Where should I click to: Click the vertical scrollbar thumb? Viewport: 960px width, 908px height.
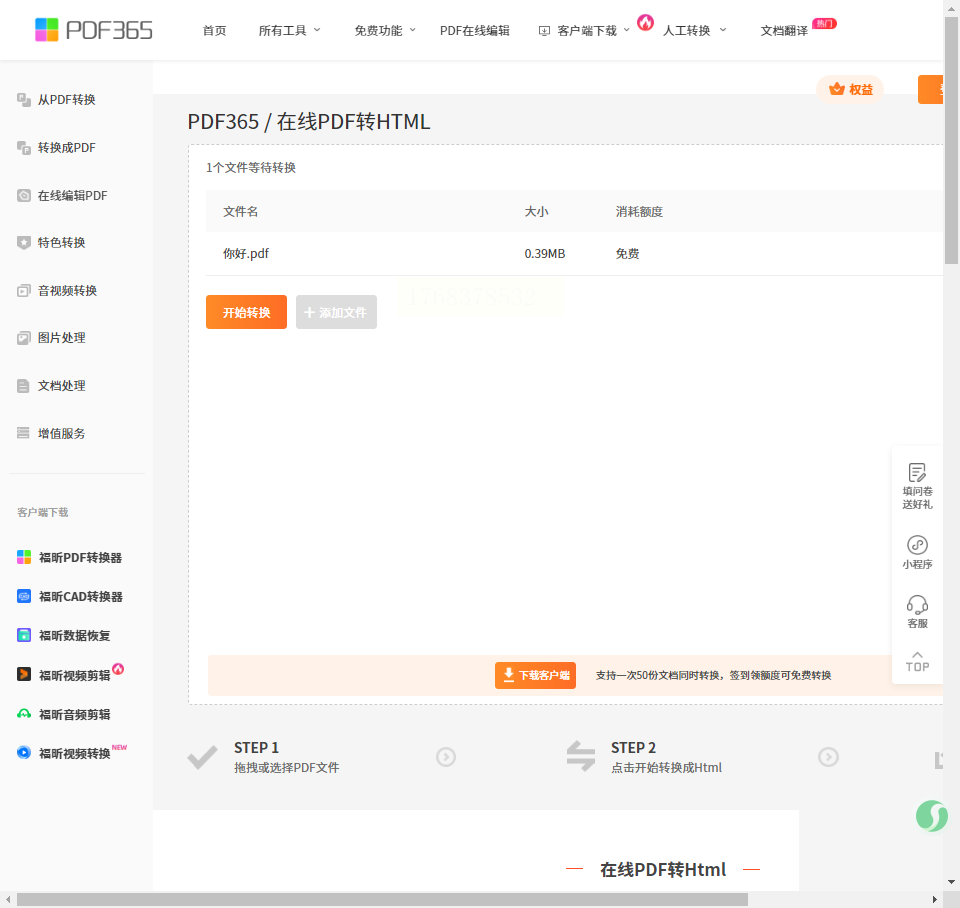(951, 140)
